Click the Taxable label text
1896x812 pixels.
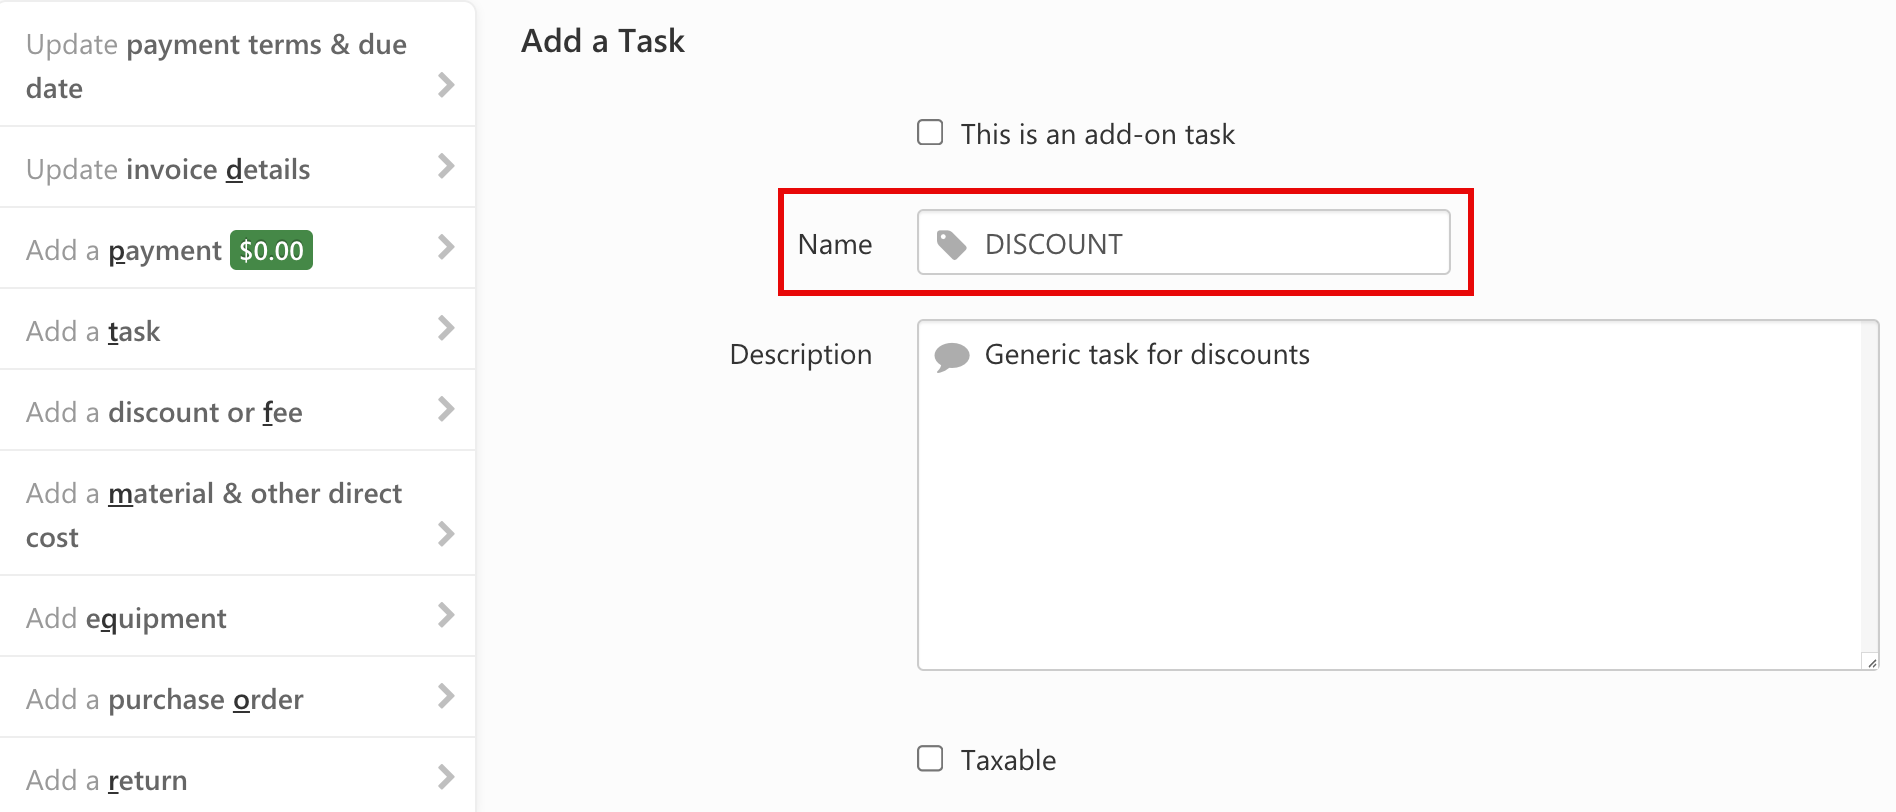(1007, 759)
